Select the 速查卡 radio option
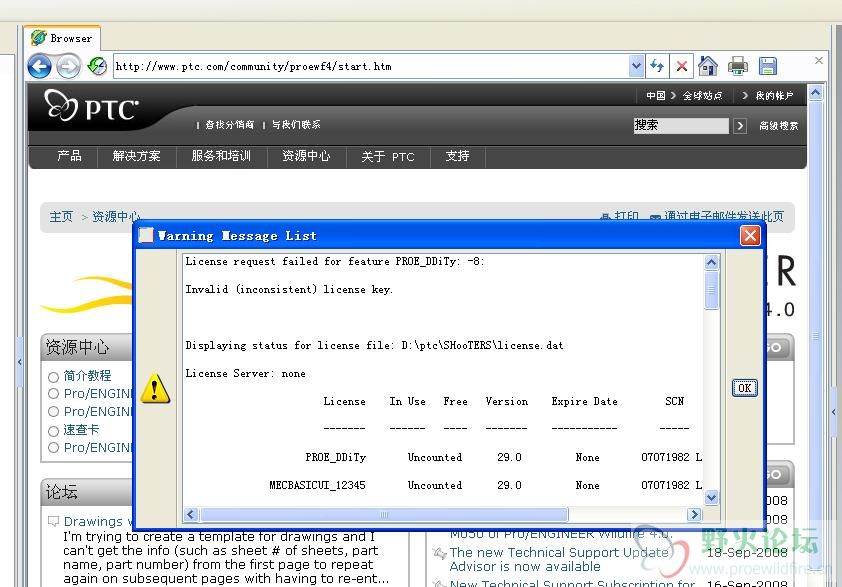 pos(53,431)
